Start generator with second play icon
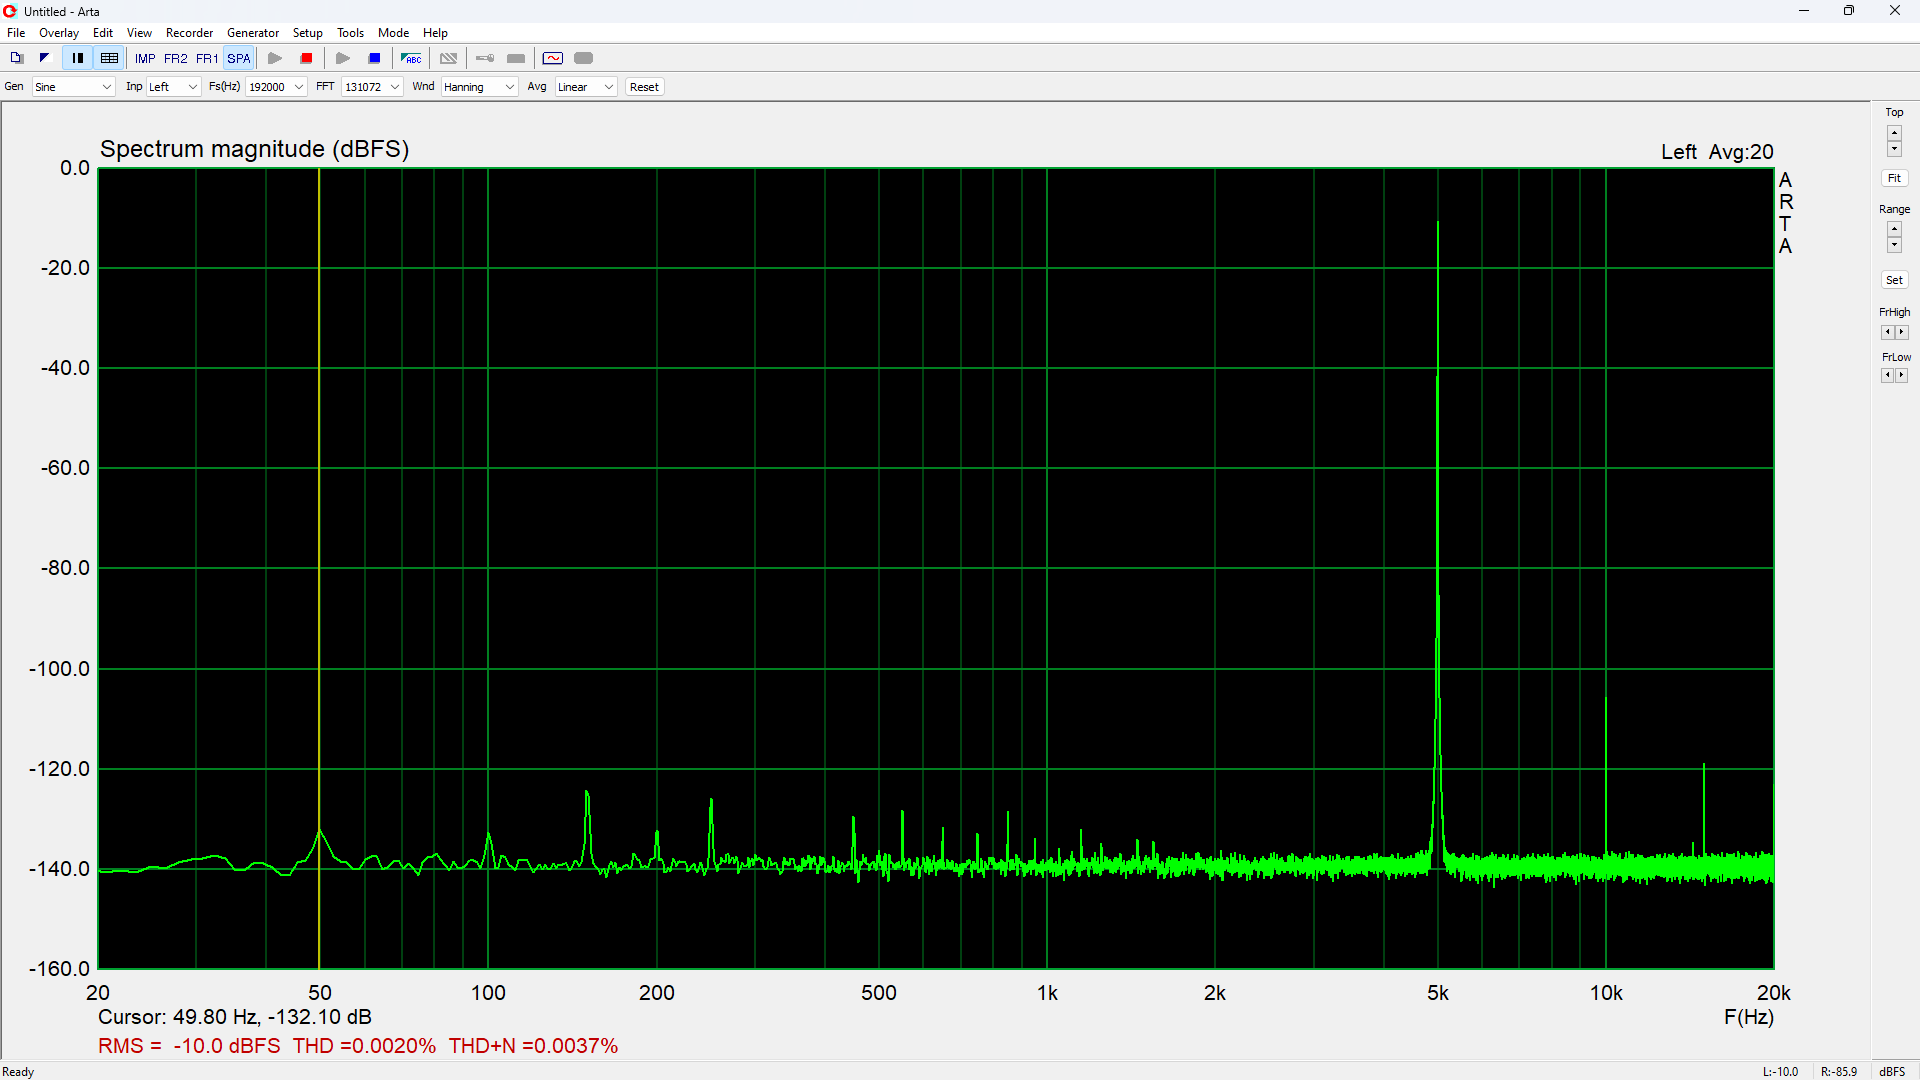Screen dimensions: 1920x1080 point(343,58)
